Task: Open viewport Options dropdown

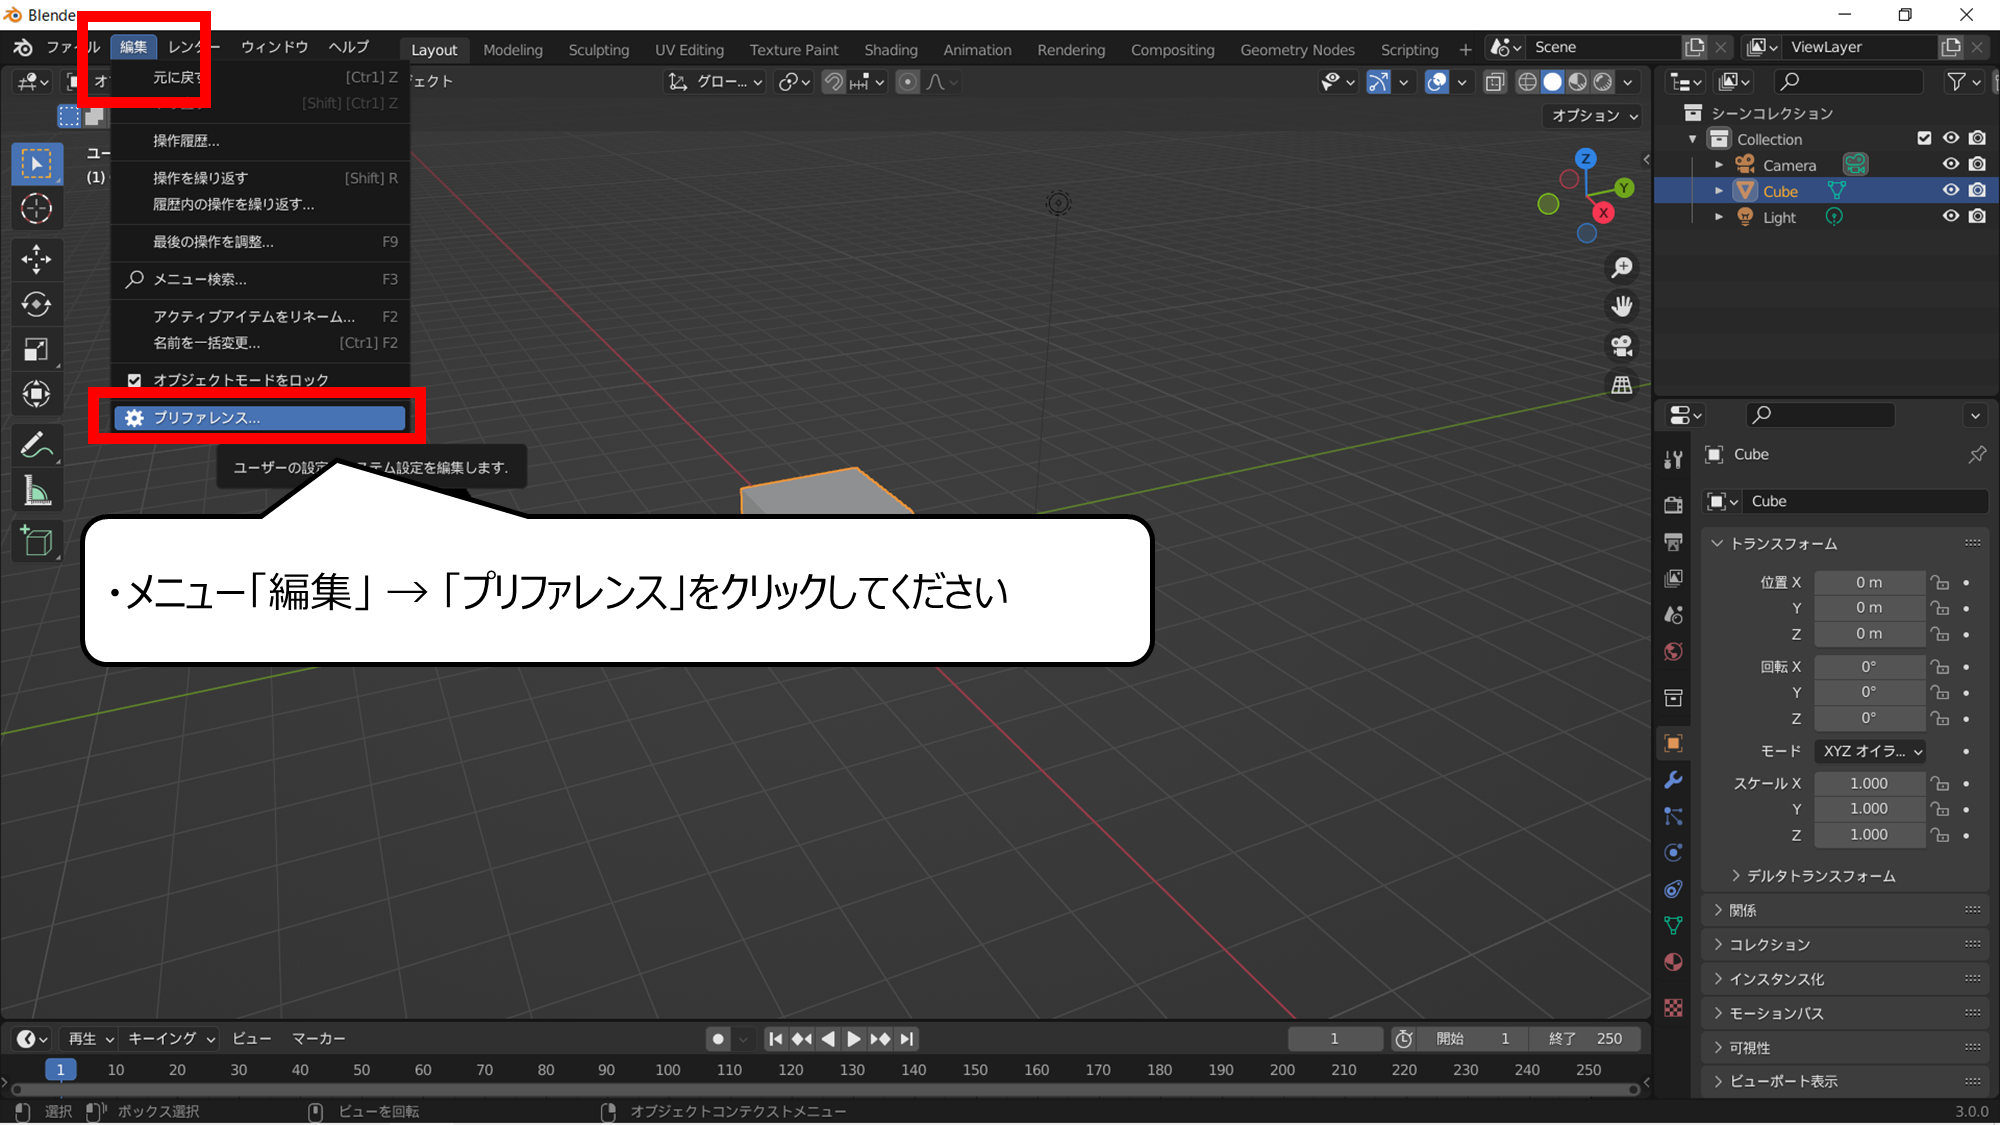Action: (x=1595, y=116)
